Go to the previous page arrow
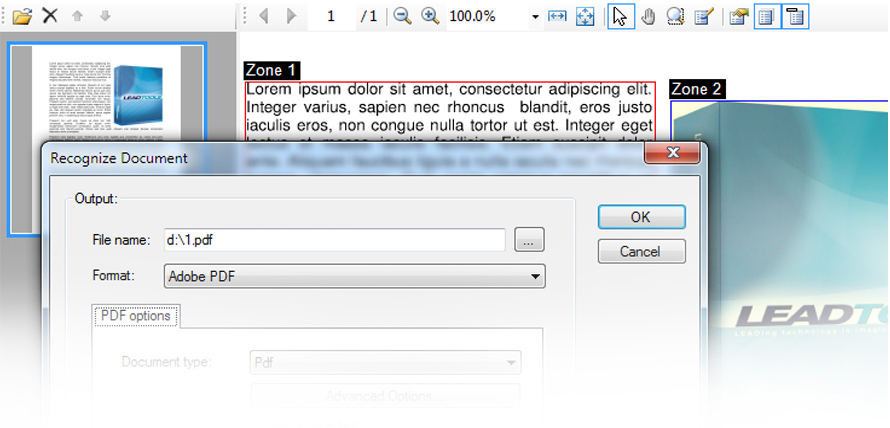This screenshot has height=428, width=890. pos(264,16)
